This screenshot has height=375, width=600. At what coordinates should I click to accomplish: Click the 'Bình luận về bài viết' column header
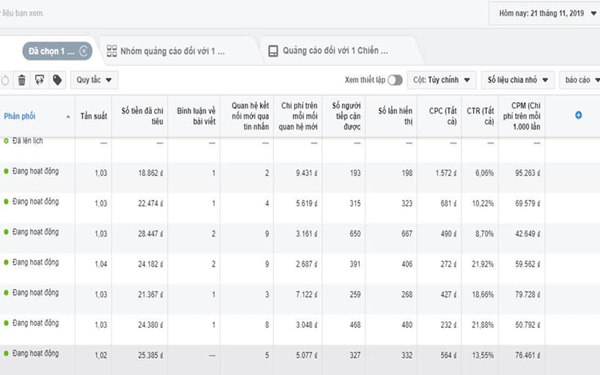tap(194, 116)
